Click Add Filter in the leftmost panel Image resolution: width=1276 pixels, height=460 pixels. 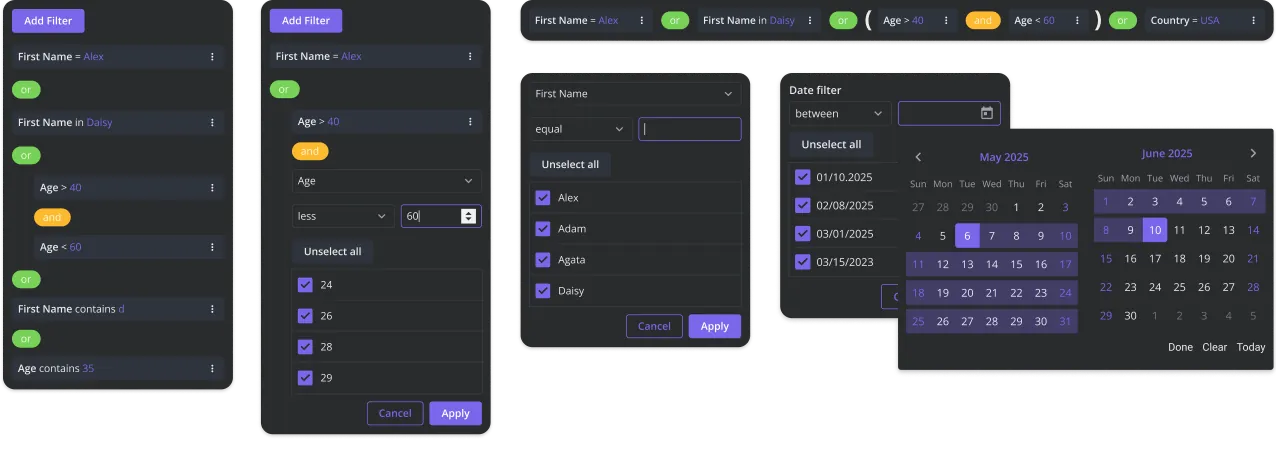click(48, 20)
